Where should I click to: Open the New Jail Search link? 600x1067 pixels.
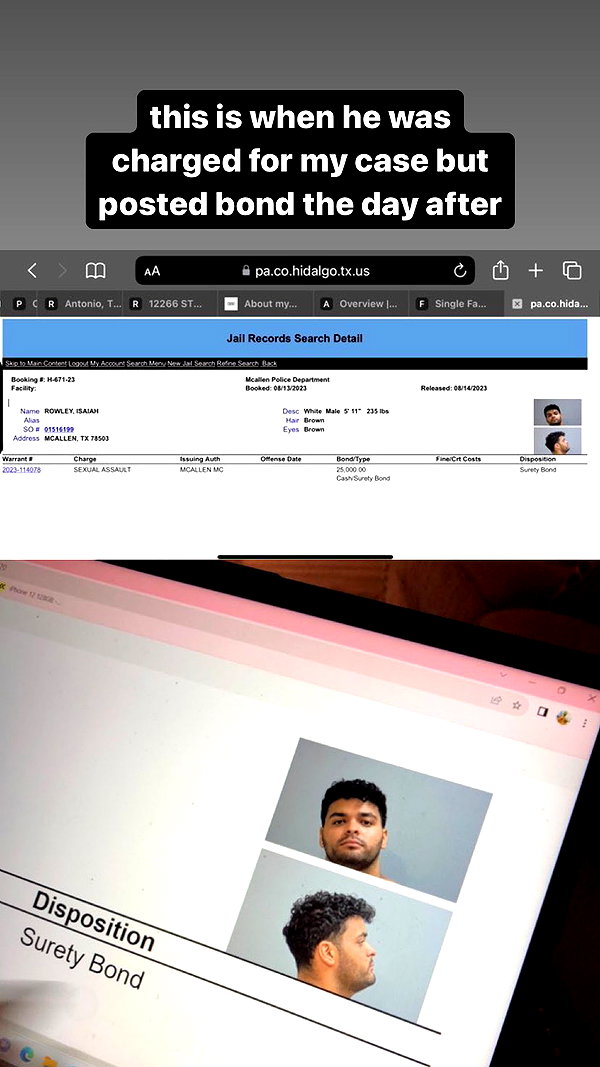[191, 363]
